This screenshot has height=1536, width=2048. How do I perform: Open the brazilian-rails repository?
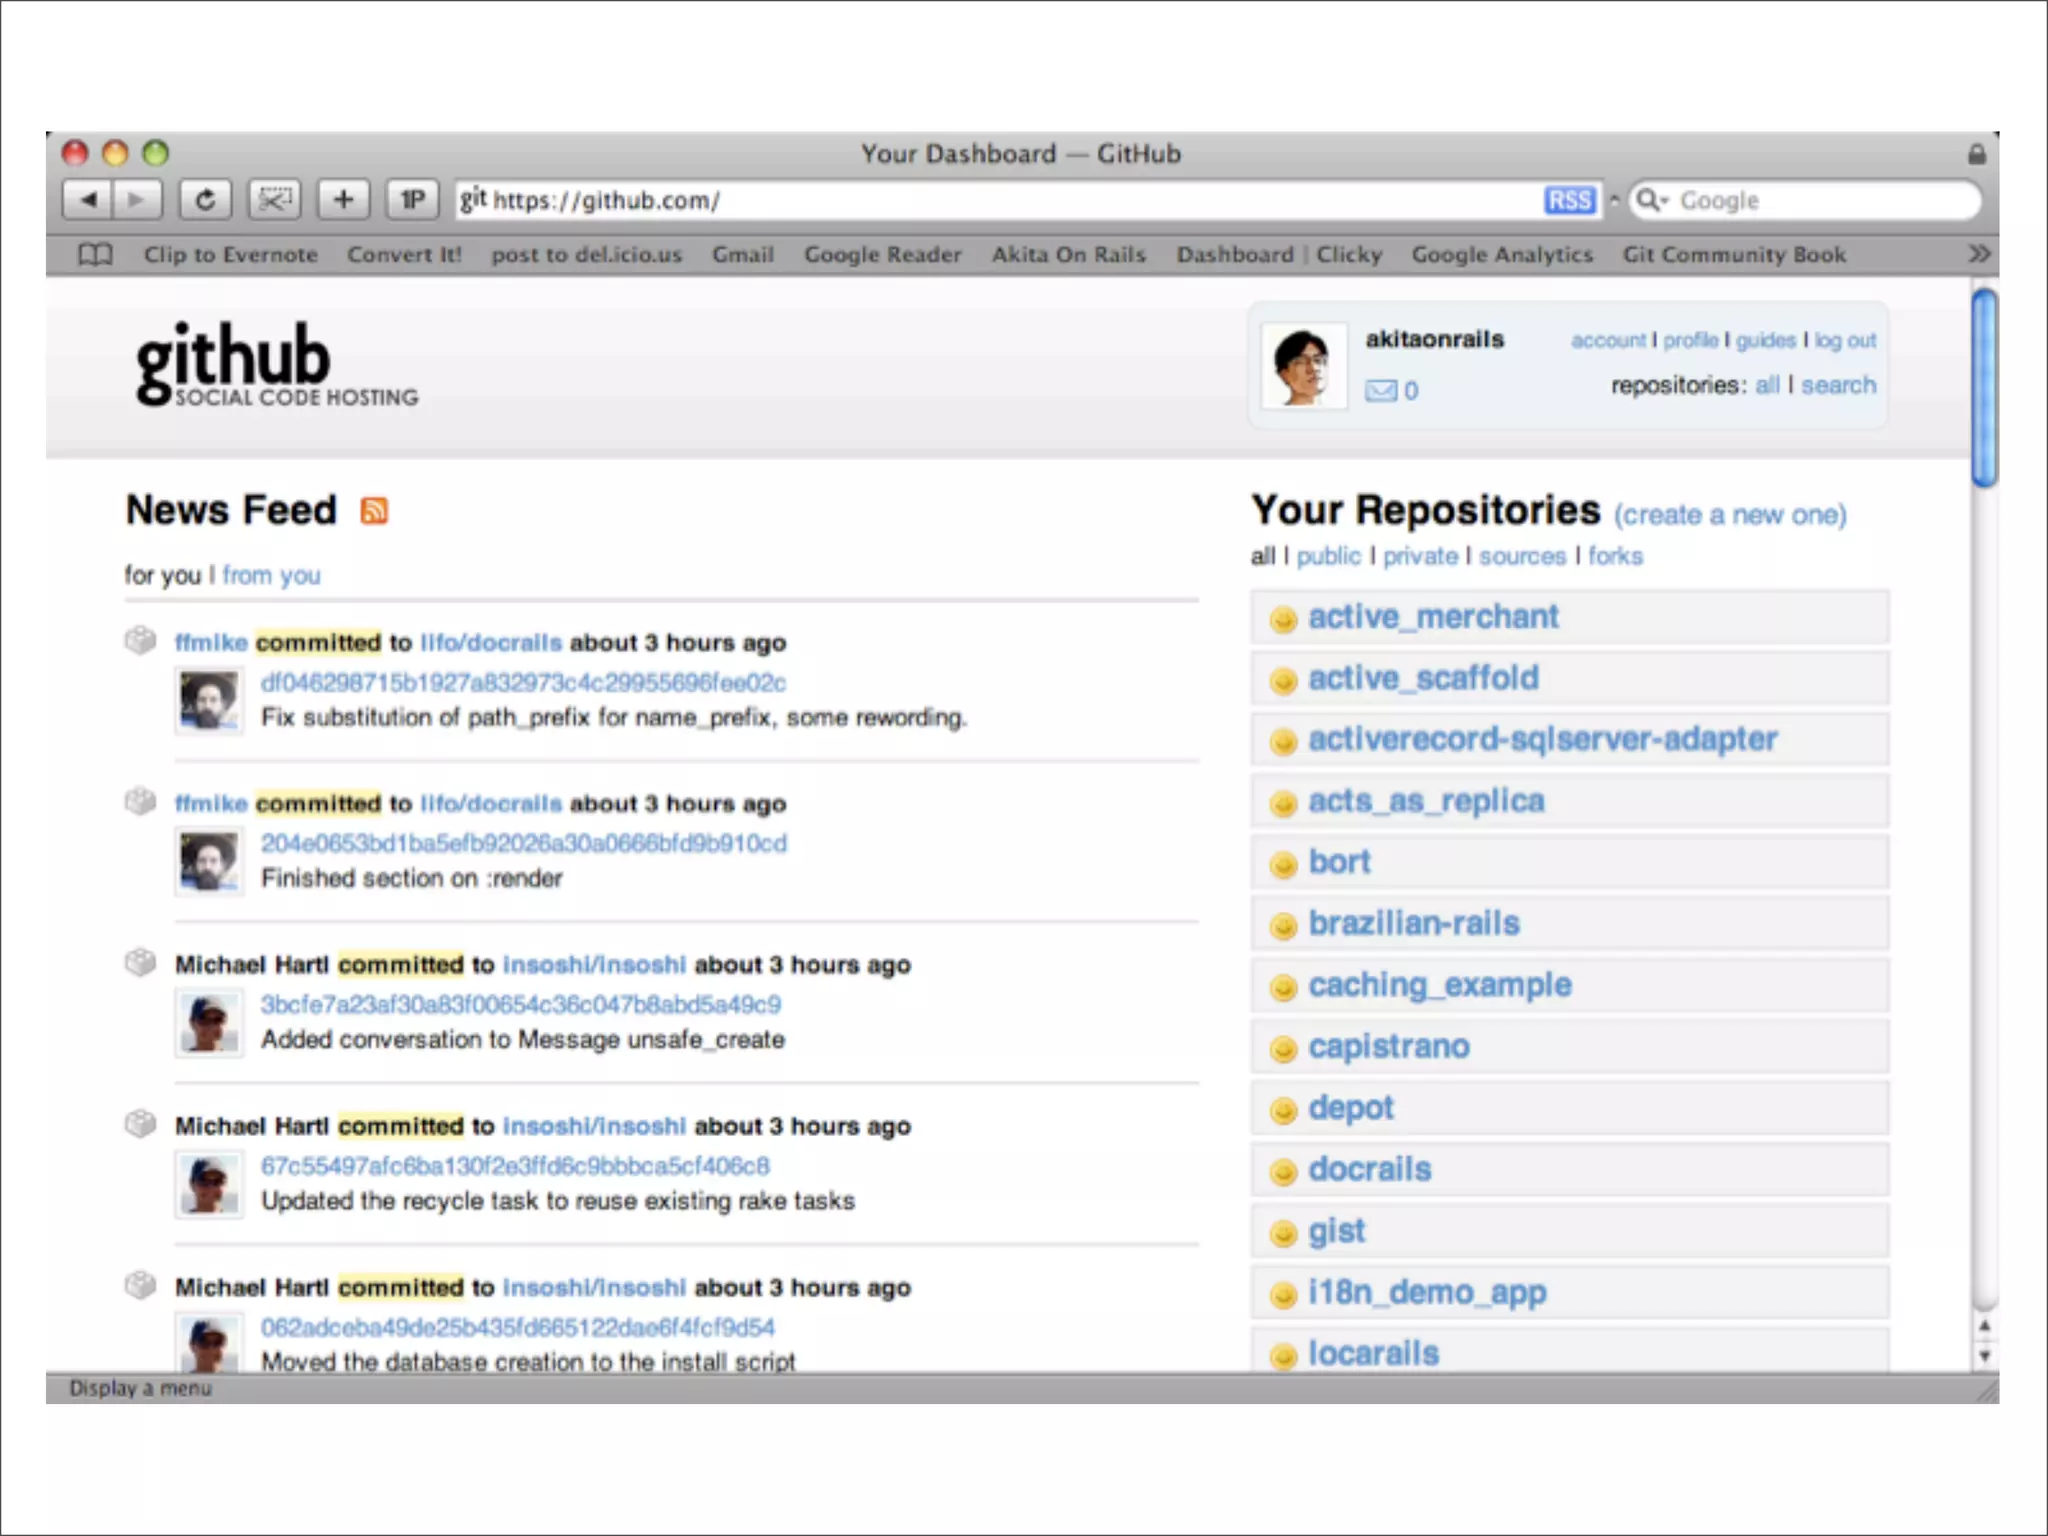(1414, 924)
